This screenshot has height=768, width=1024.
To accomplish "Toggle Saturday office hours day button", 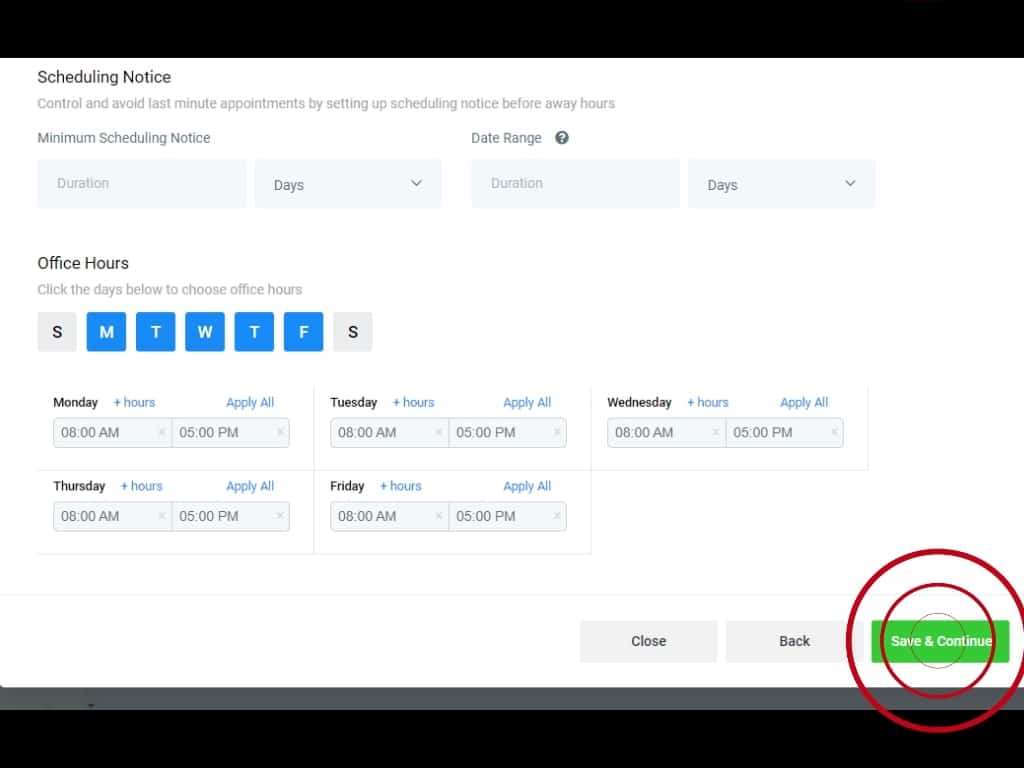I will pos(353,332).
